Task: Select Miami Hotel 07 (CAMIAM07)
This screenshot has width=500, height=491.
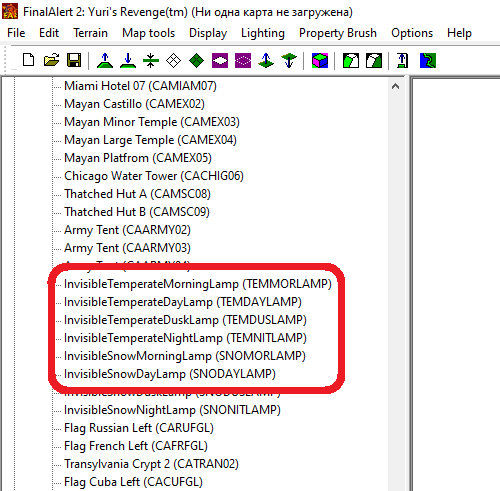Action: (x=140, y=86)
